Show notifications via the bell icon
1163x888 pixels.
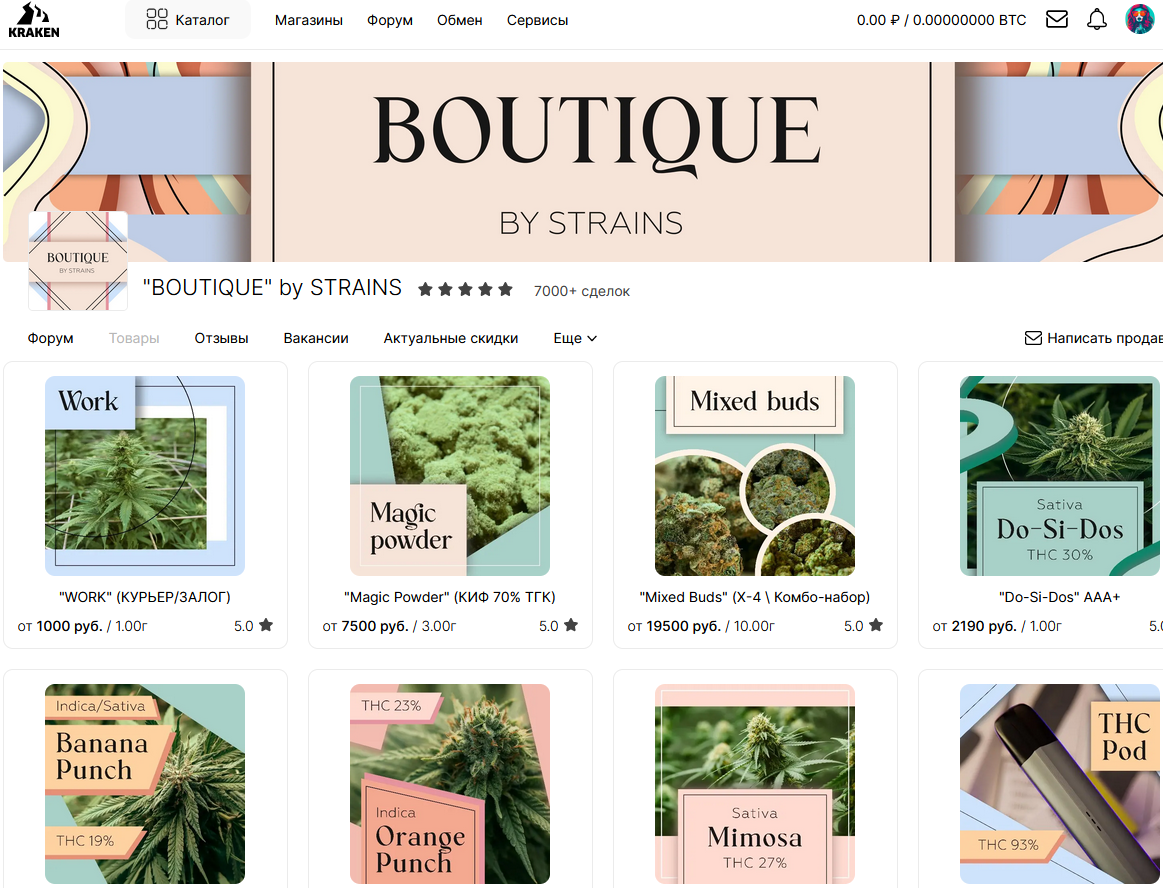[1097, 20]
